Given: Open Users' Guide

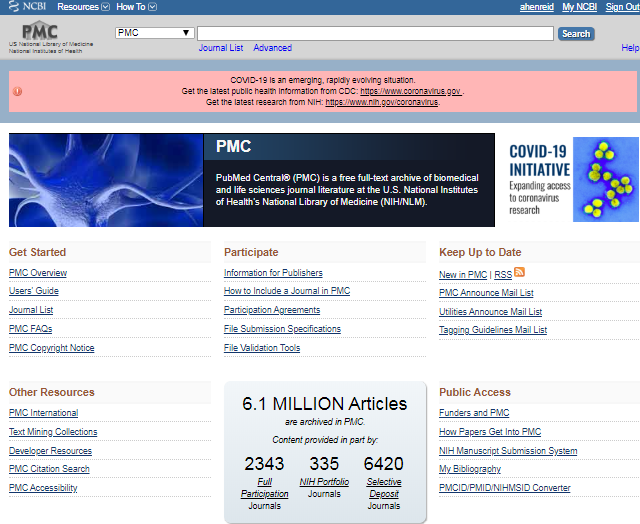Looking at the screenshot, I should (x=34, y=291).
